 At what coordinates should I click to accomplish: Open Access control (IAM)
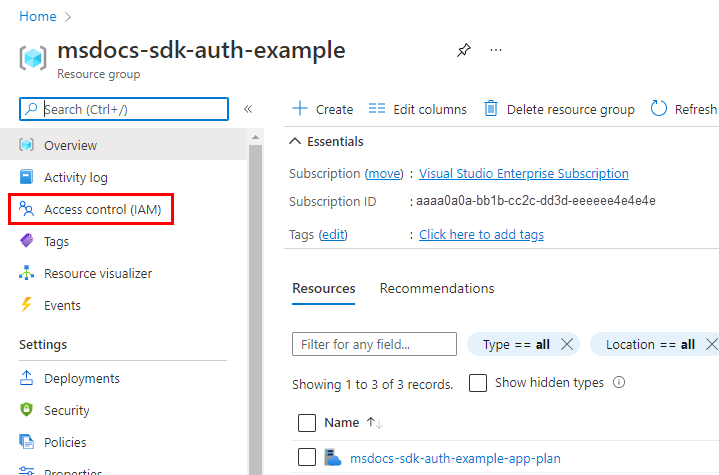click(x=91, y=209)
